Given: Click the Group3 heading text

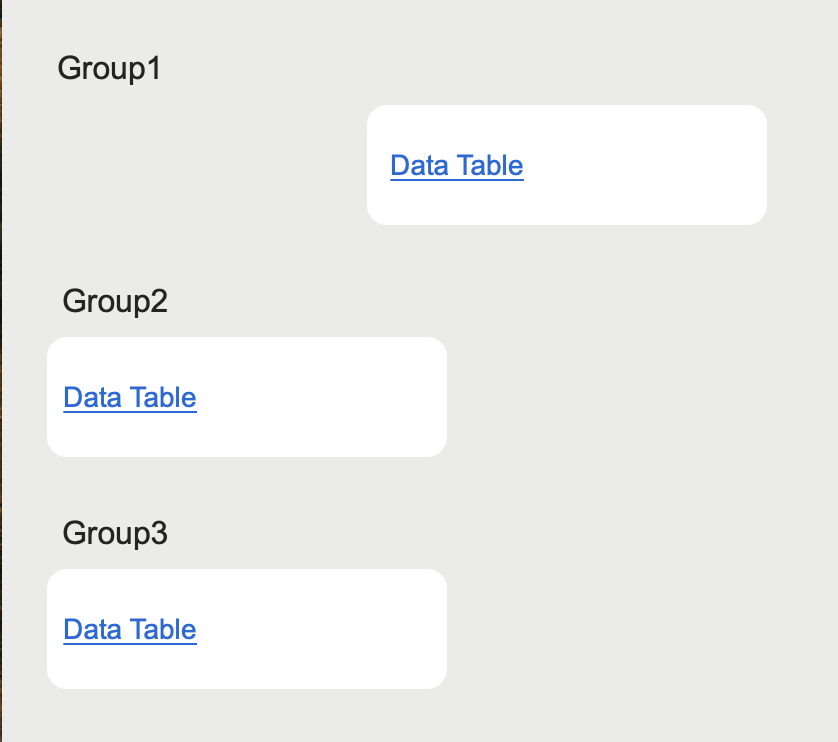Looking at the screenshot, I should tap(115, 533).
